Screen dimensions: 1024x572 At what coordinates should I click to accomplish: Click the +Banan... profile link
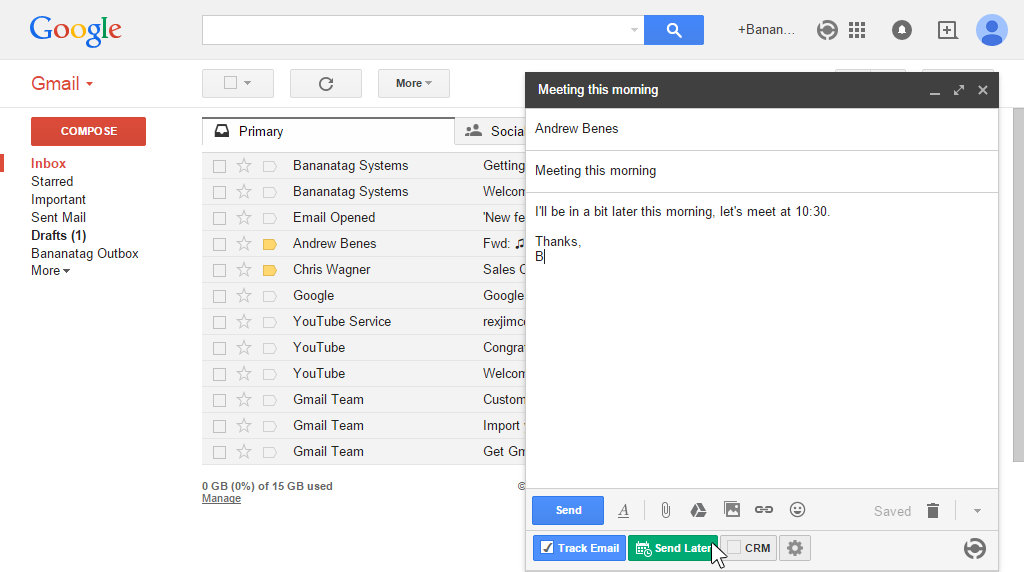pyautogui.click(x=766, y=30)
